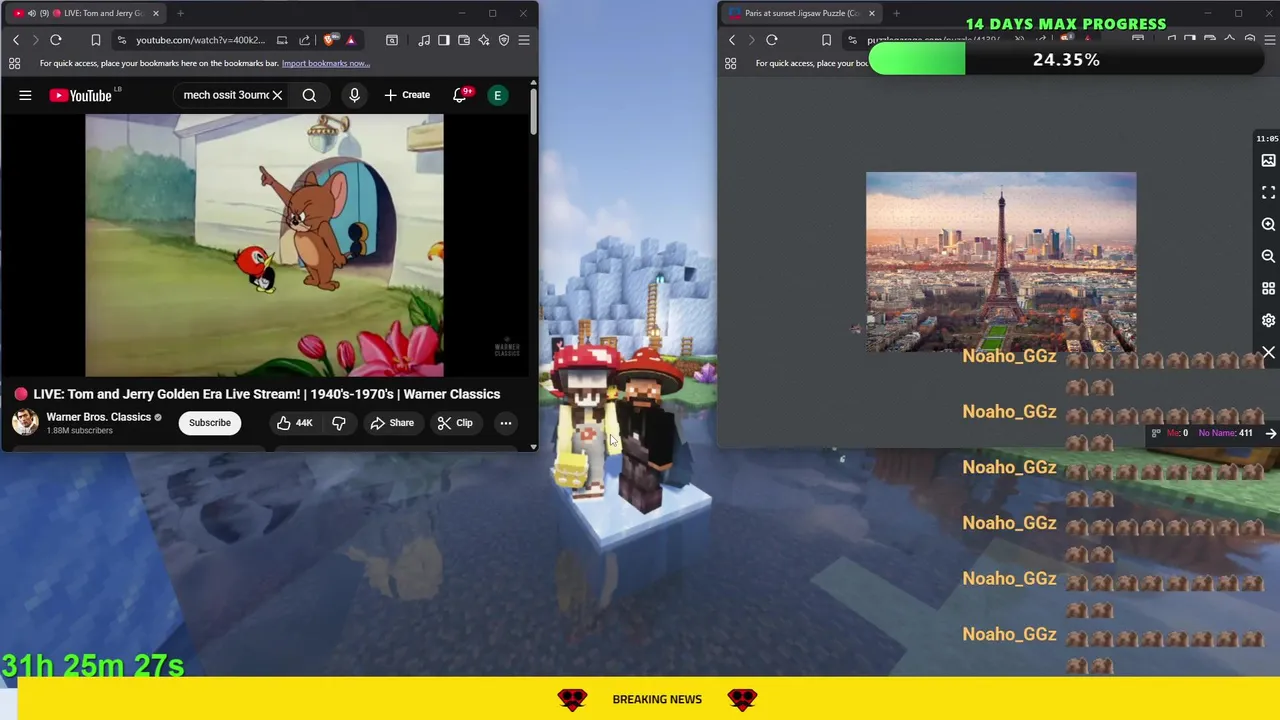
Task: Share the Tom and Jerry live stream
Action: tap(392, 423)
